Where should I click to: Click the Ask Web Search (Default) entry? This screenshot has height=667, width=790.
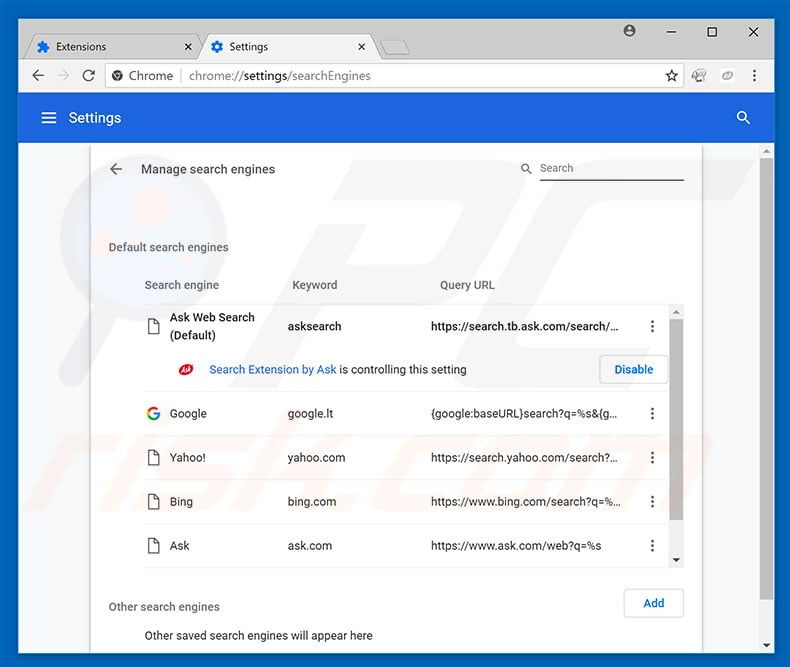[x=212, y=326]
